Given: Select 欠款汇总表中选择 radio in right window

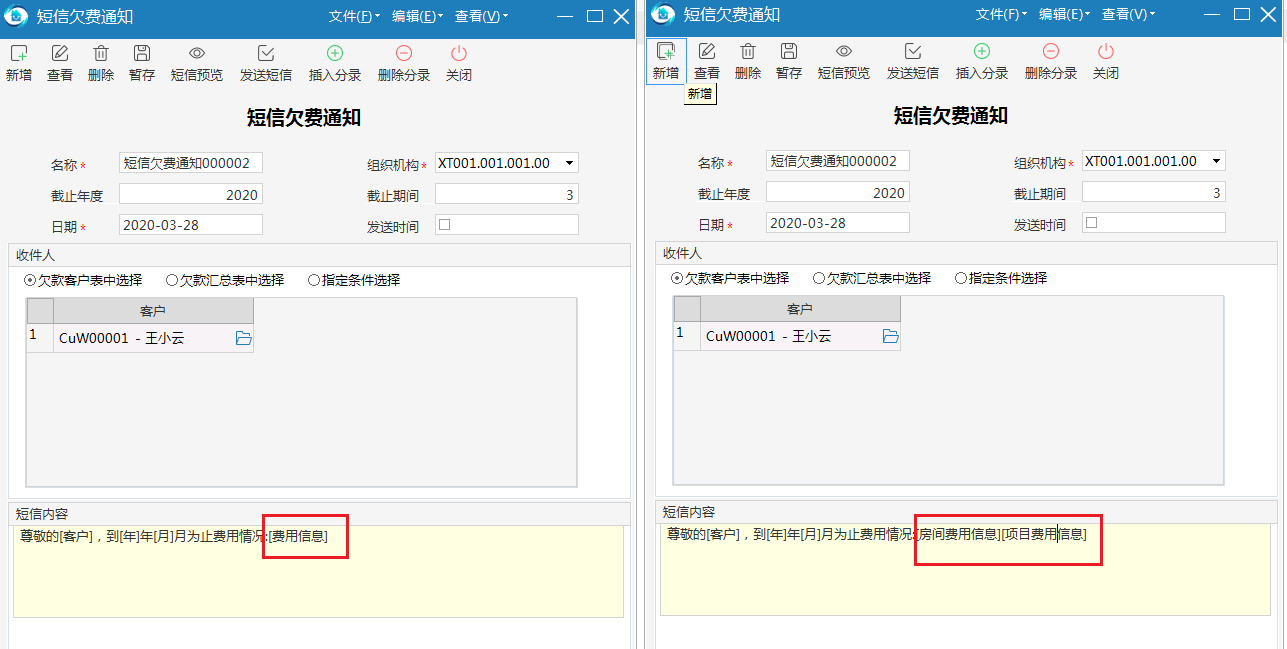Looking at the screenshot, I should click(819, 278).
